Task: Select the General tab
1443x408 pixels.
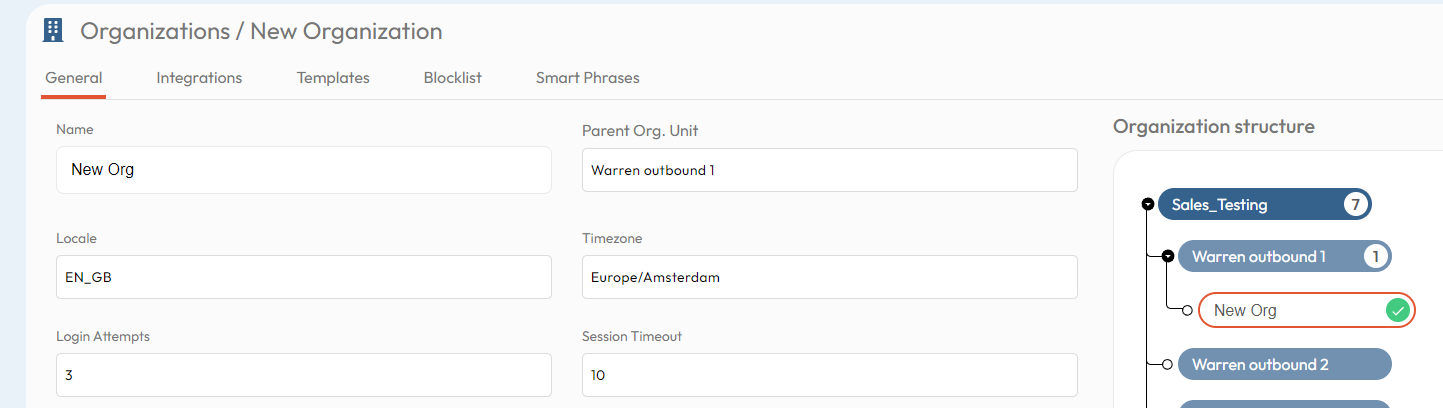Action: pyautogui.click(x=74, y=78)
